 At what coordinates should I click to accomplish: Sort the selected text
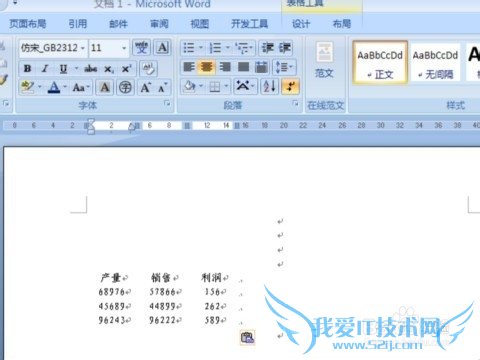[269, 87]
